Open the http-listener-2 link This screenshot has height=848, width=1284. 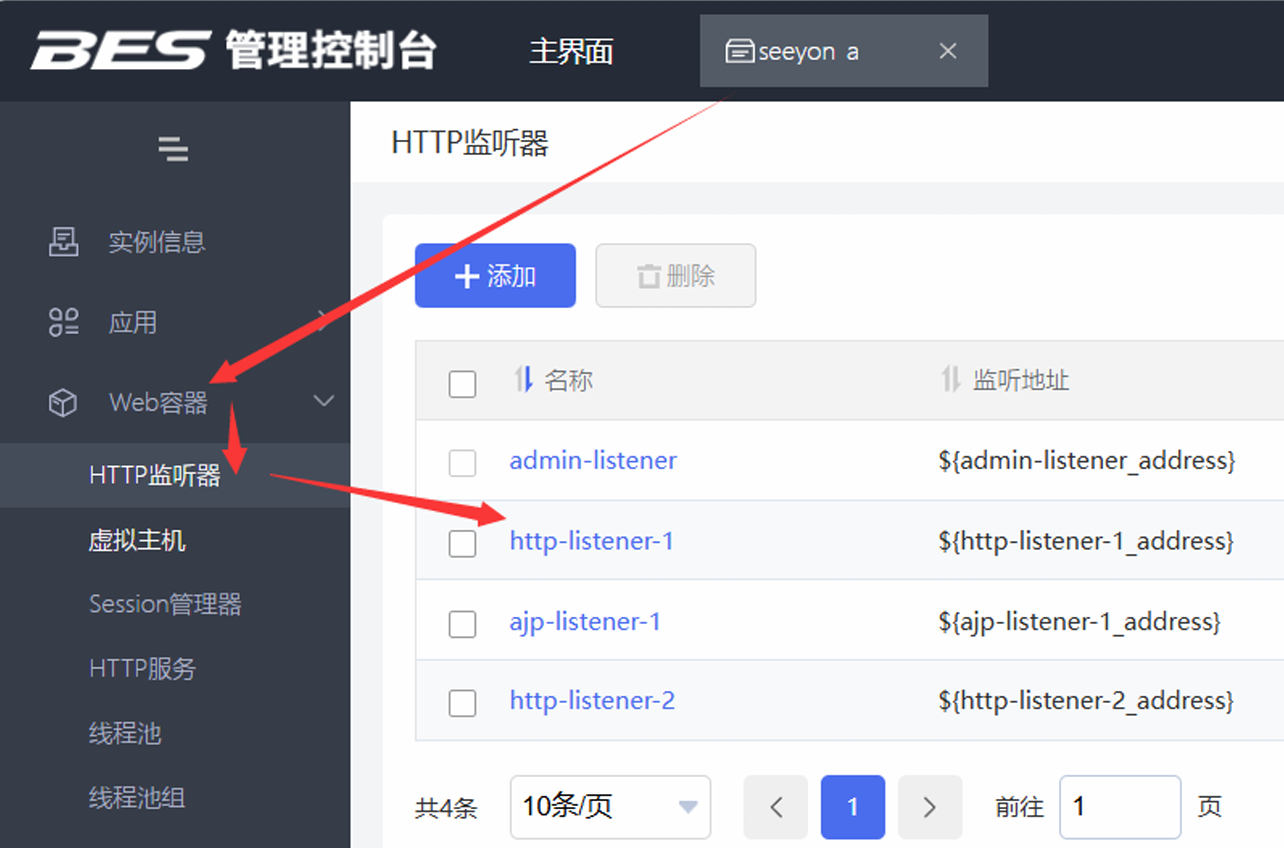[x=592, y=701]
